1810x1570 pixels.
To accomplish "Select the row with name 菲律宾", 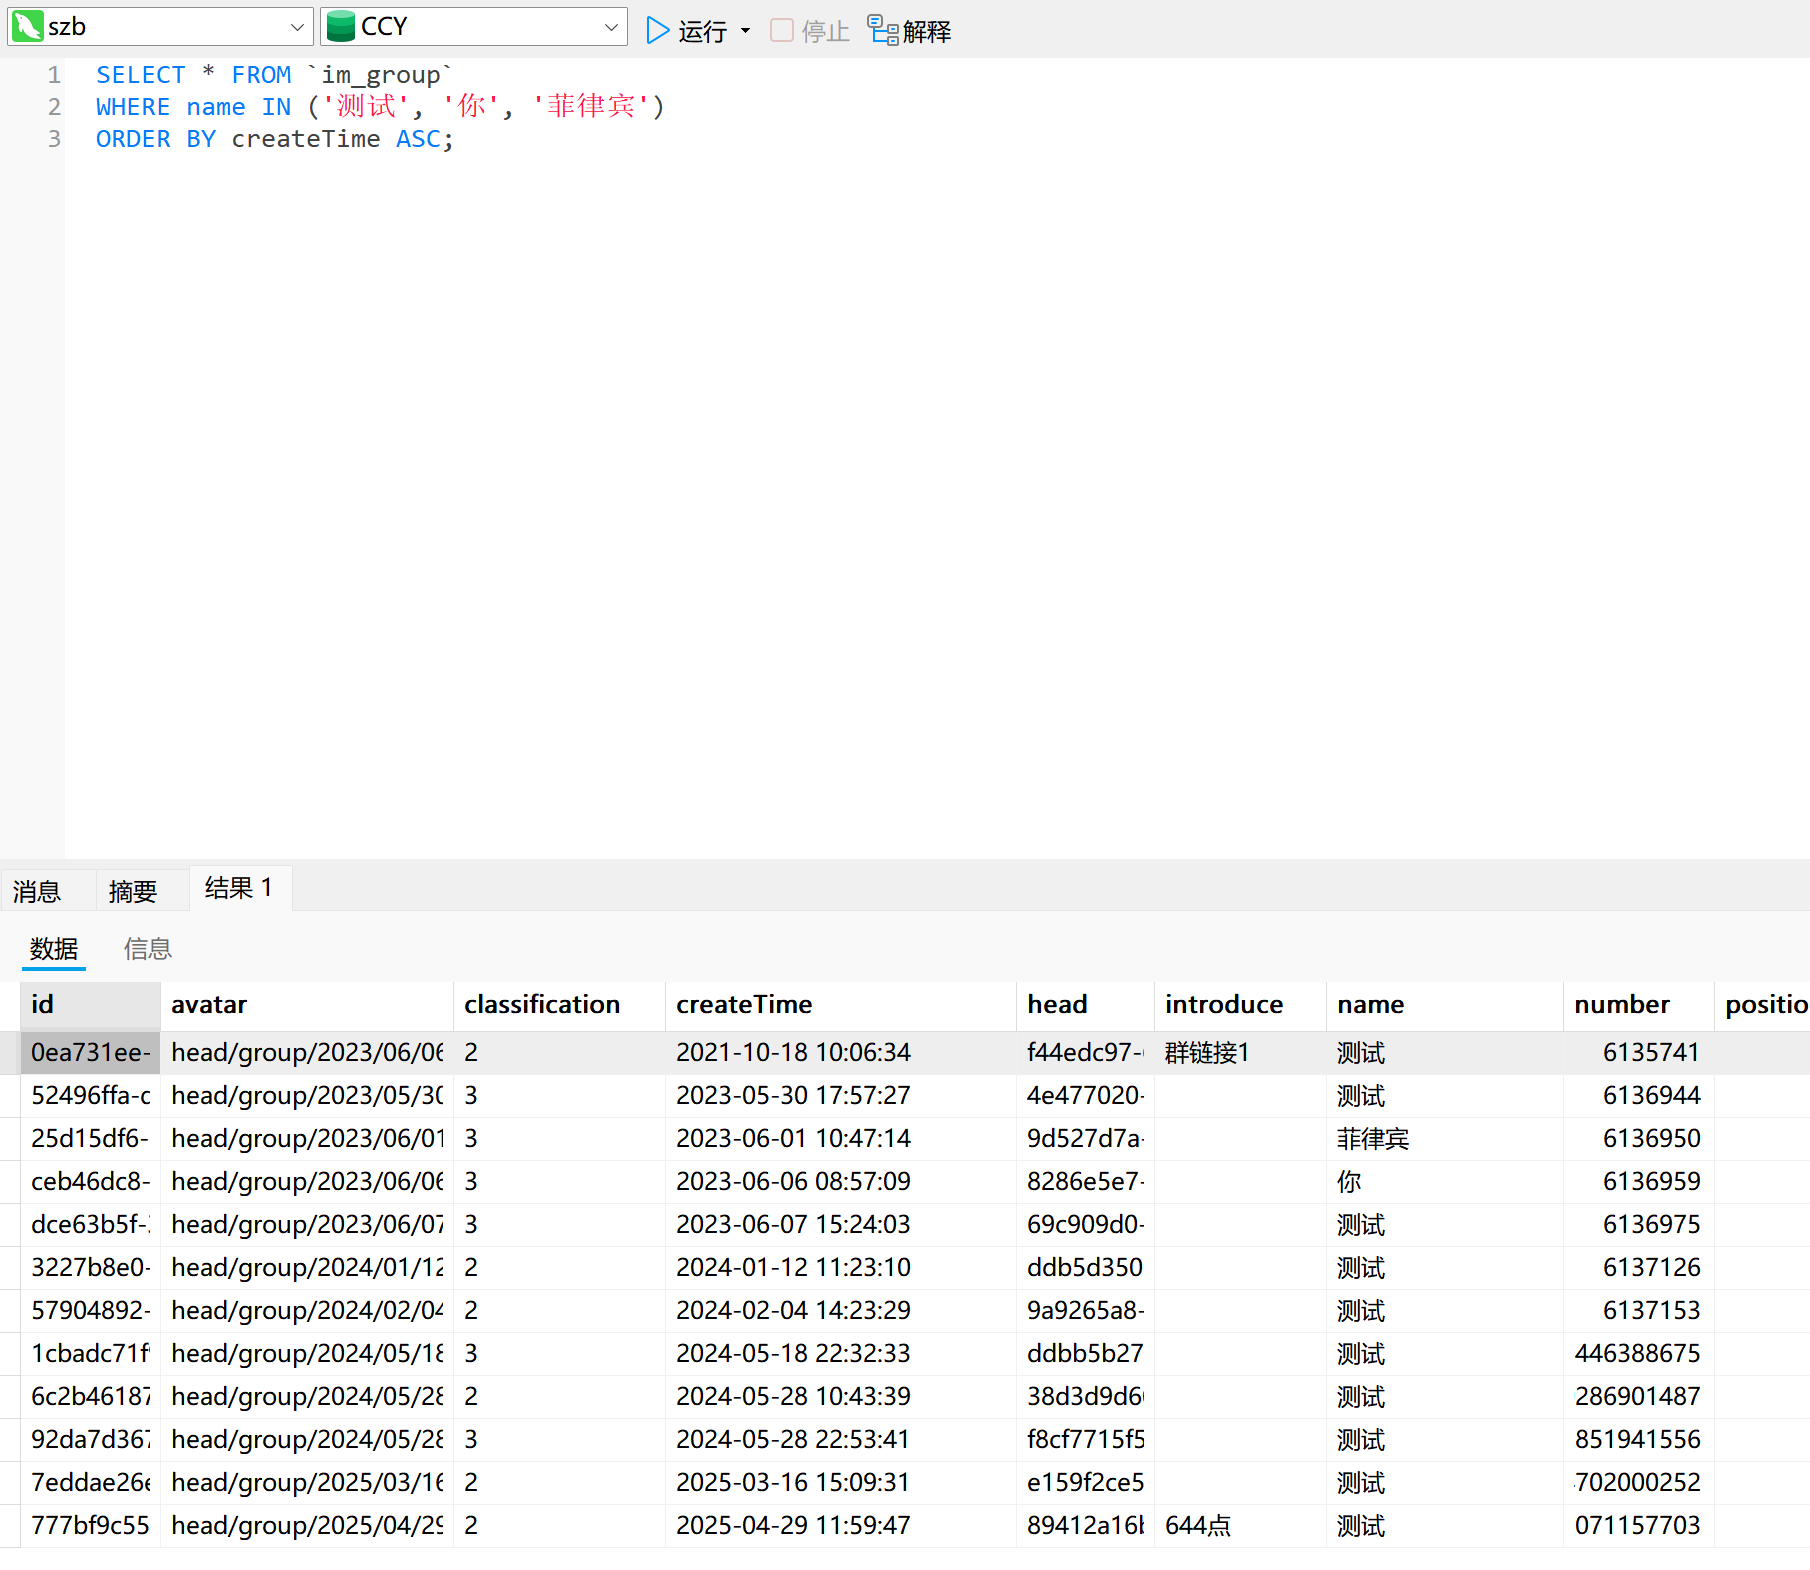I will click(1372, 1139).
